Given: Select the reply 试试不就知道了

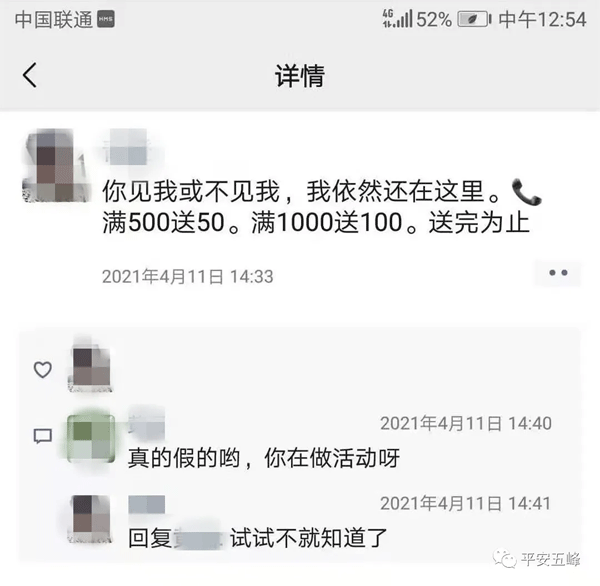Looking at the screenshot, I should pos(308,538).
